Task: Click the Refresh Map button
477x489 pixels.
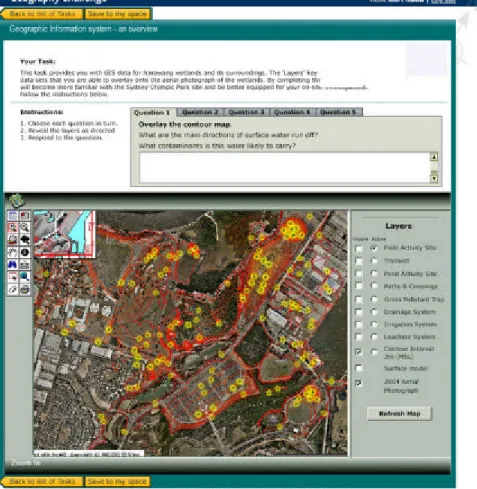Action: [399, 414]
